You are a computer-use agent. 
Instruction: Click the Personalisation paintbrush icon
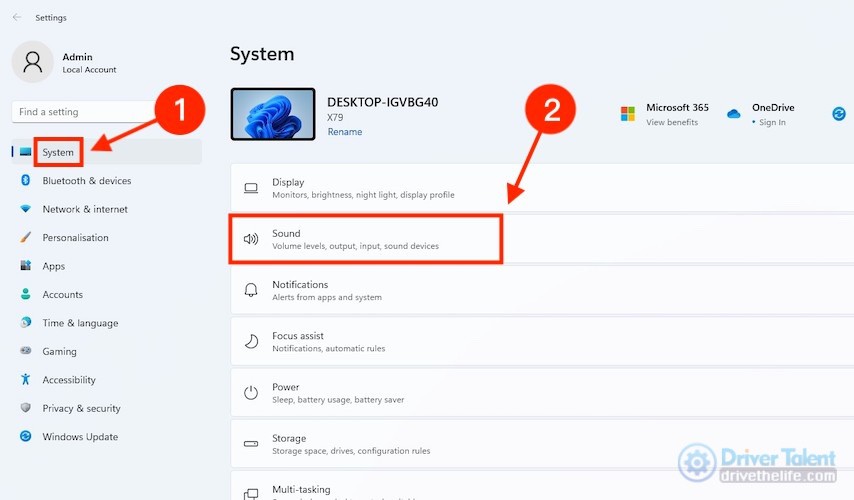click(x=26, y=237)
